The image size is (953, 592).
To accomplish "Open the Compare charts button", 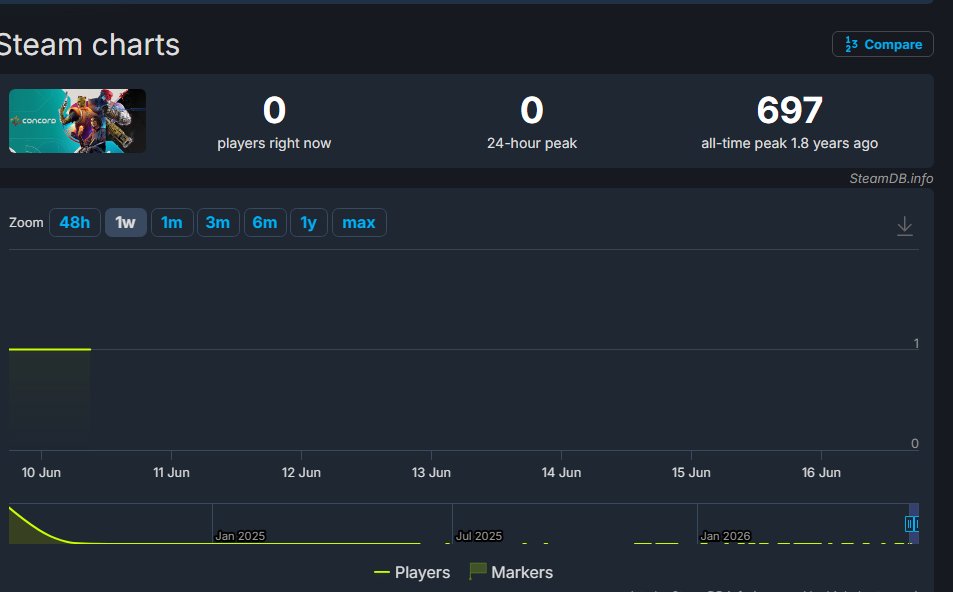I will pos(882,44).
